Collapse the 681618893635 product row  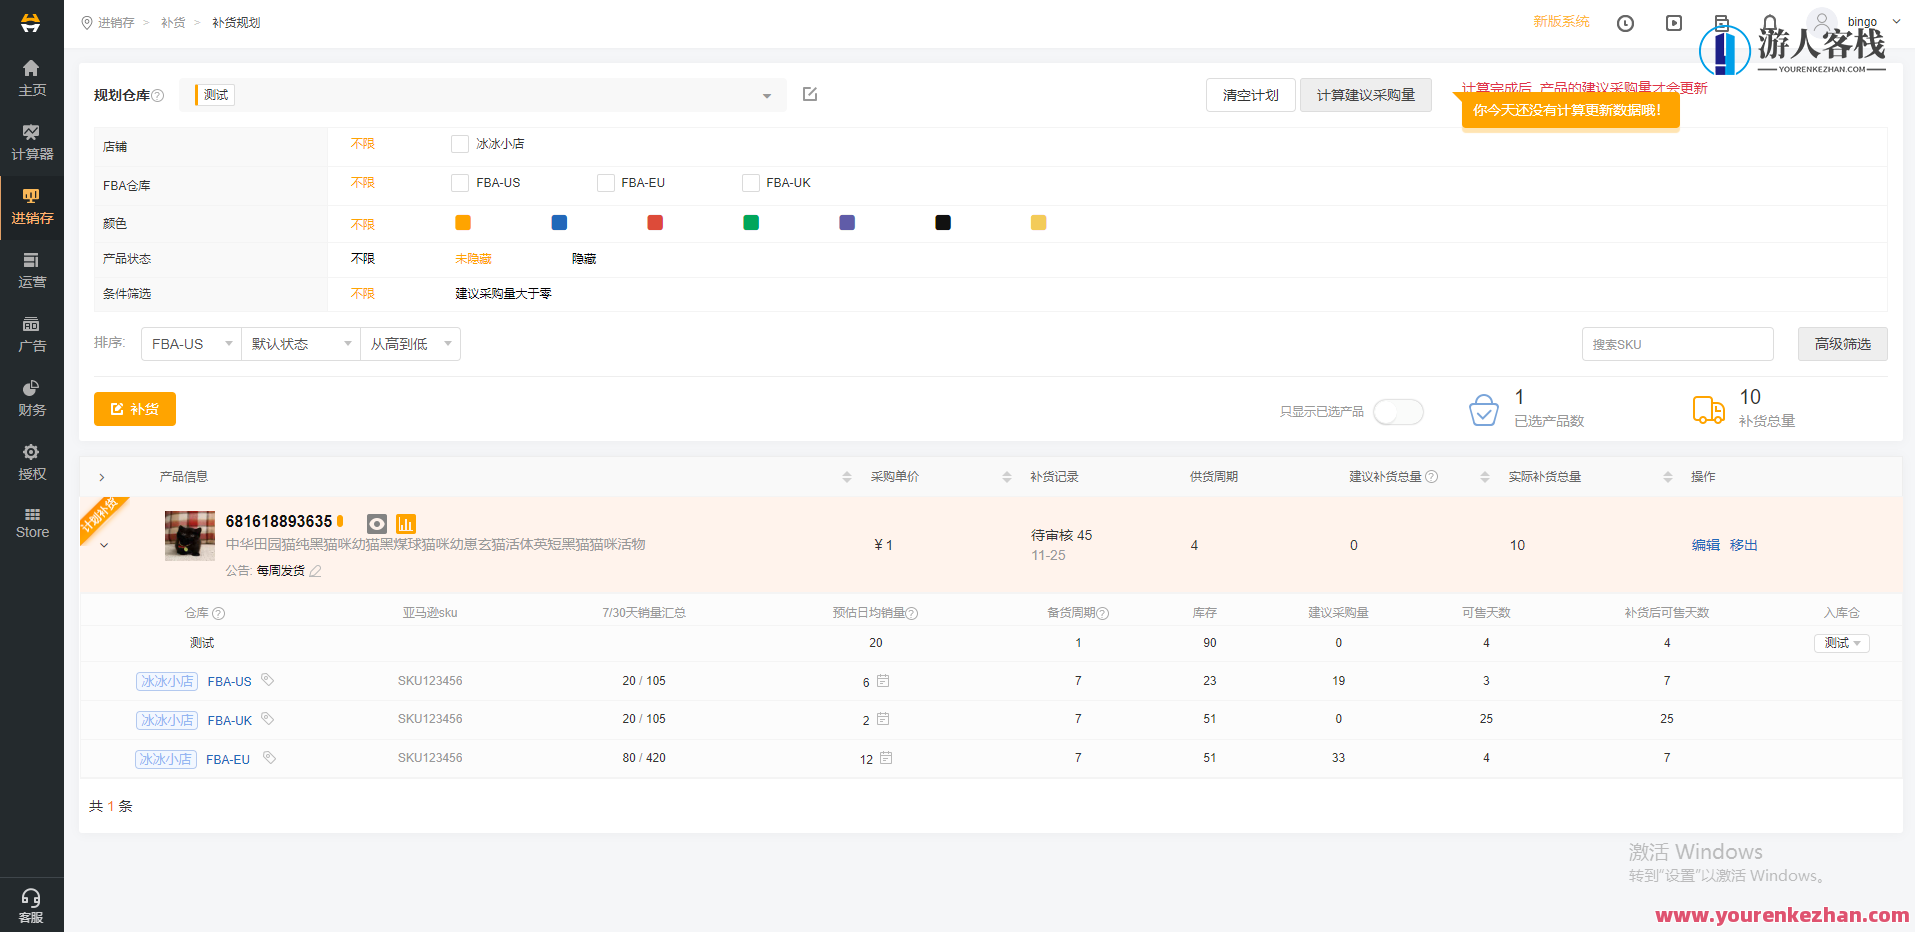103,544
